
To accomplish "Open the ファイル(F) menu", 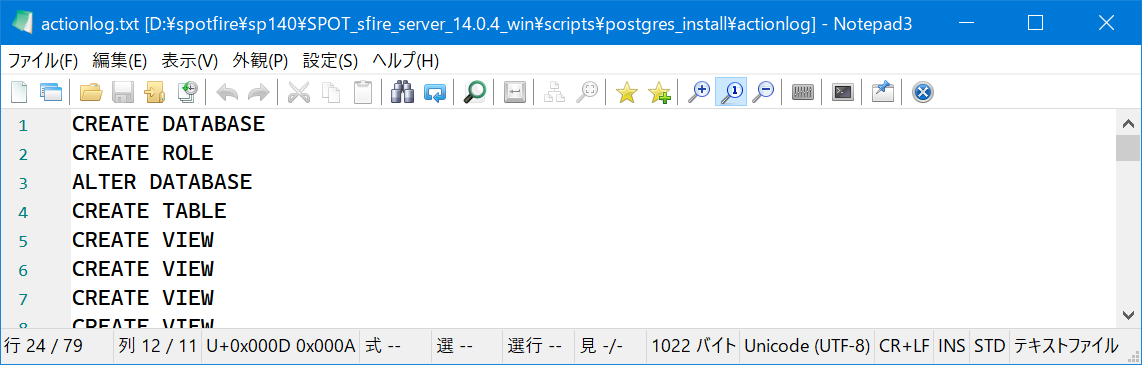I will (x=42, y=60).
